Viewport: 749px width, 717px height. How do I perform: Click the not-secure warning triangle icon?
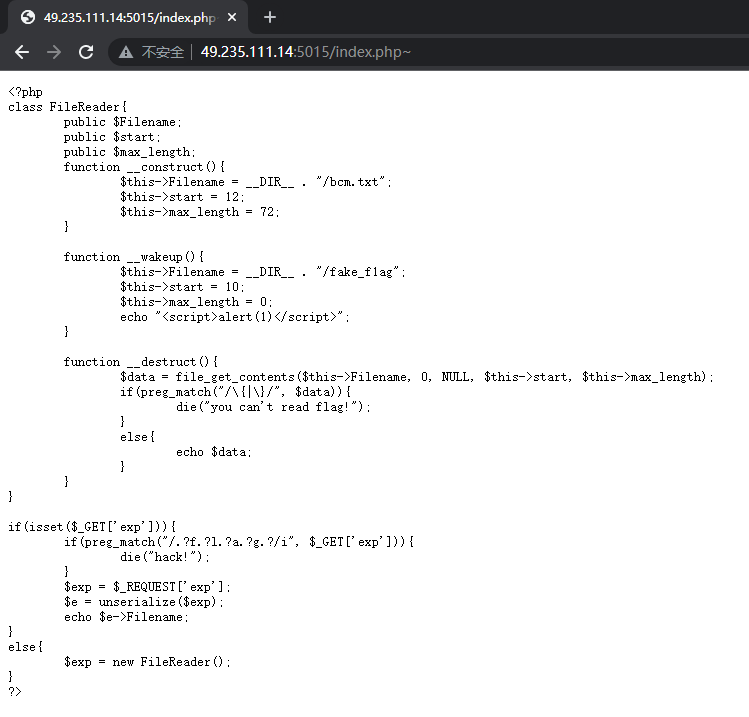click(x=126, y=52)
